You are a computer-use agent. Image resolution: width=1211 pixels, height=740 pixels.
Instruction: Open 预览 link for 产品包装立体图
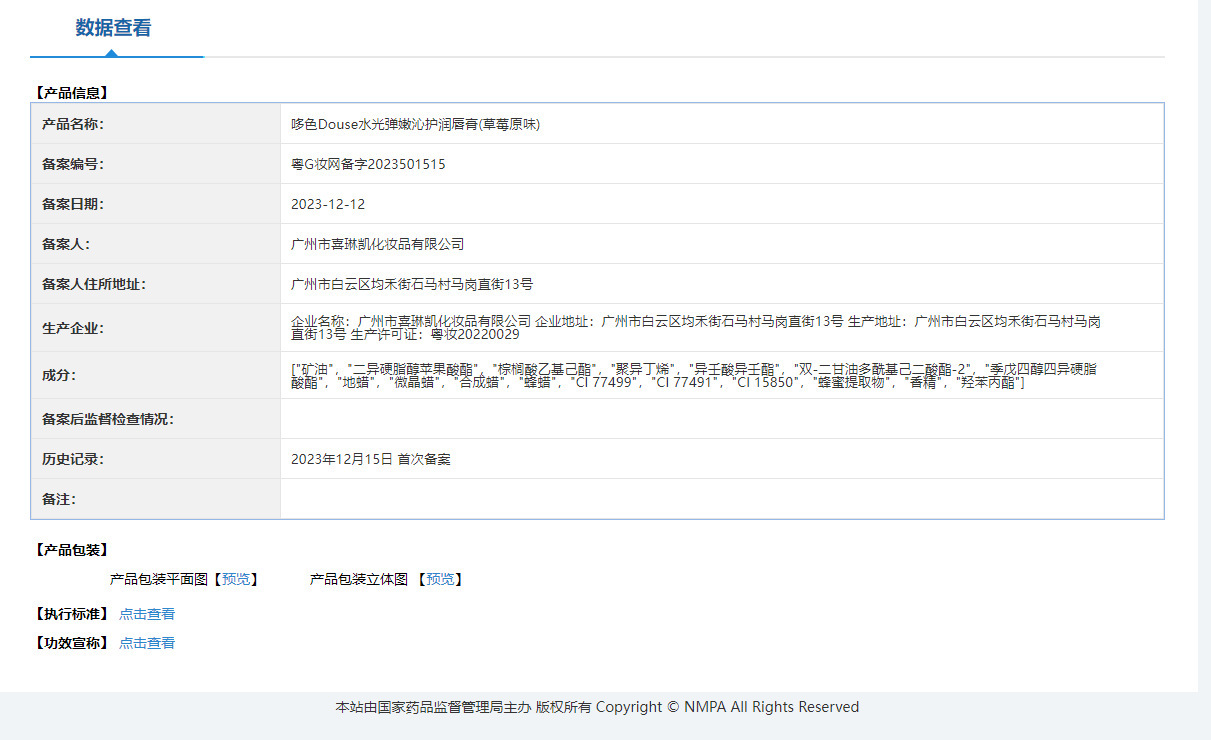point(440,579)
